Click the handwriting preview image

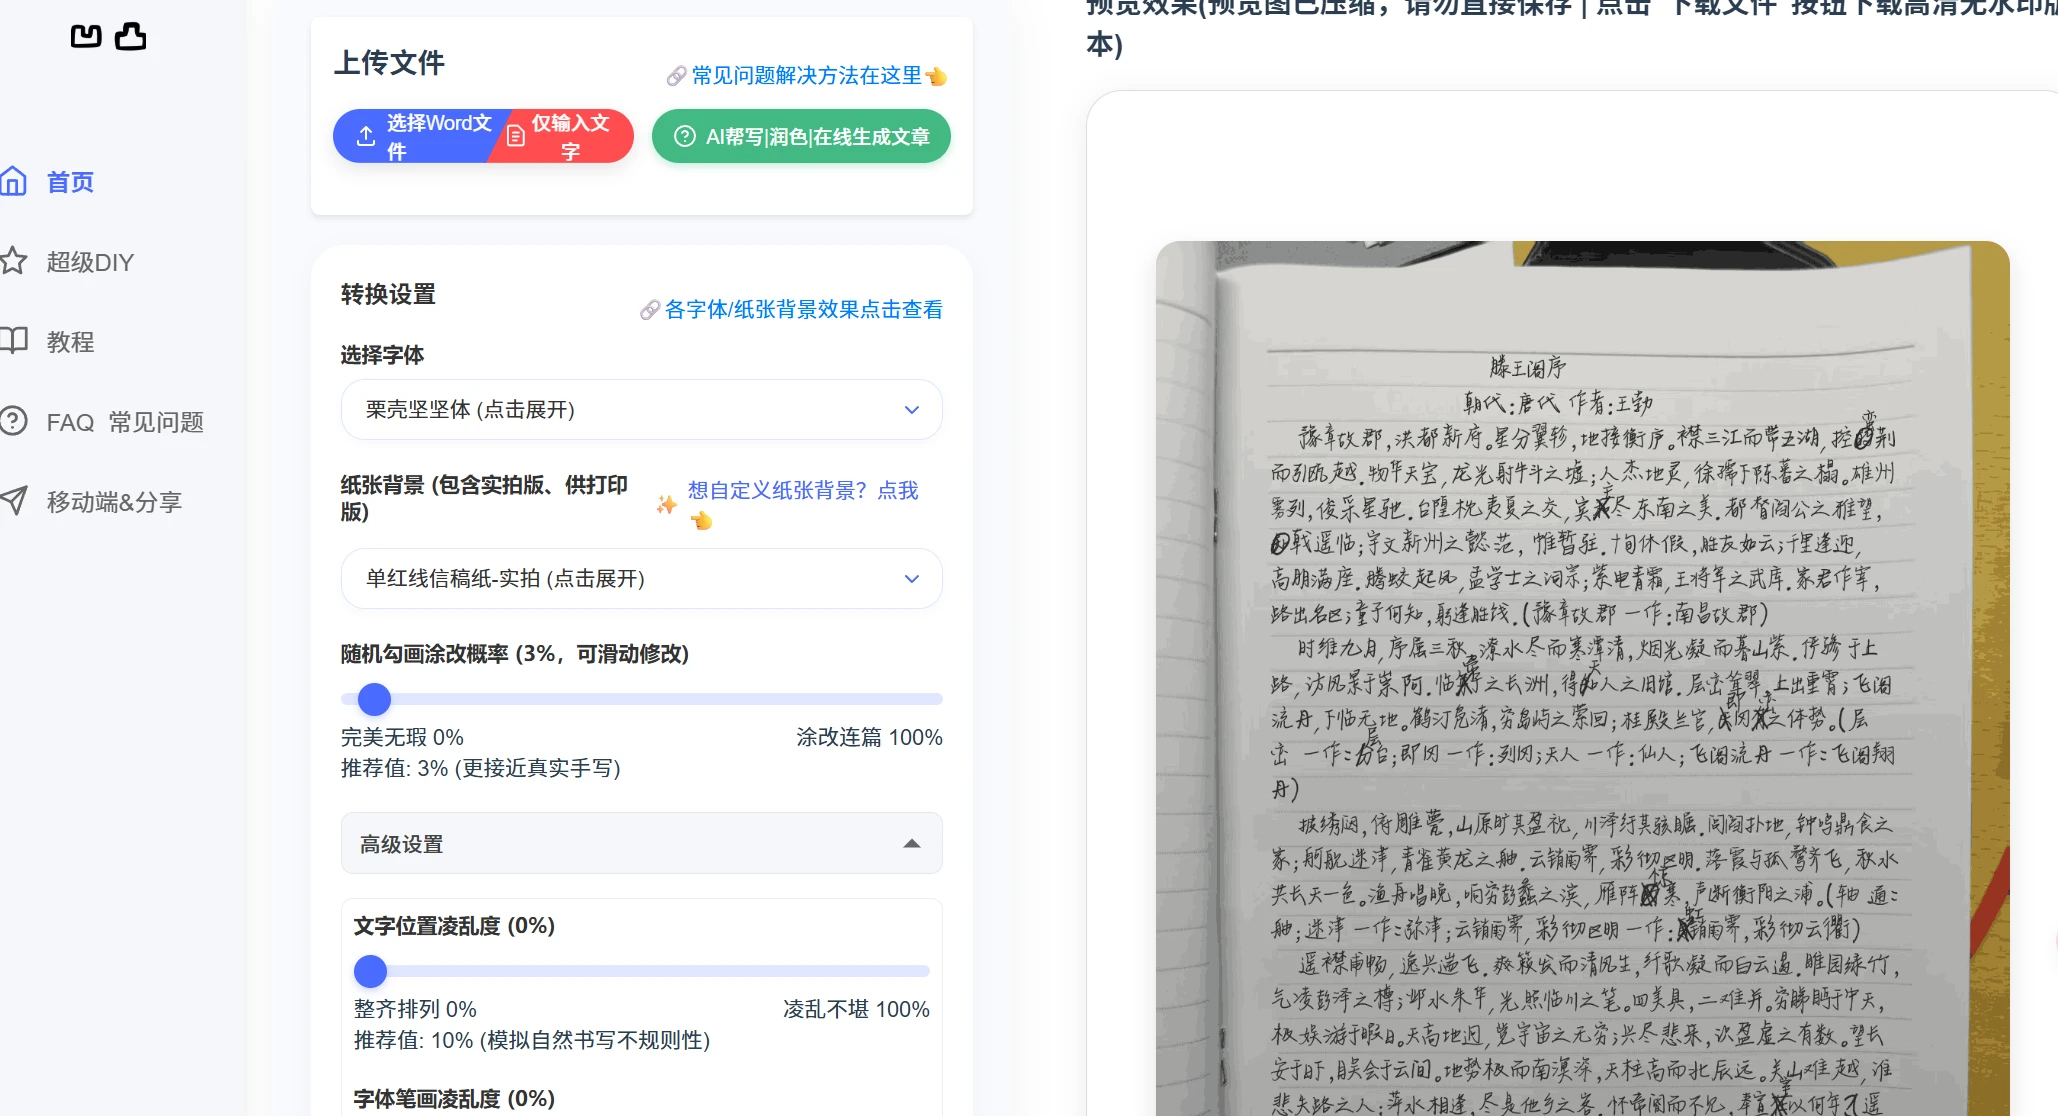[1583, 678]
